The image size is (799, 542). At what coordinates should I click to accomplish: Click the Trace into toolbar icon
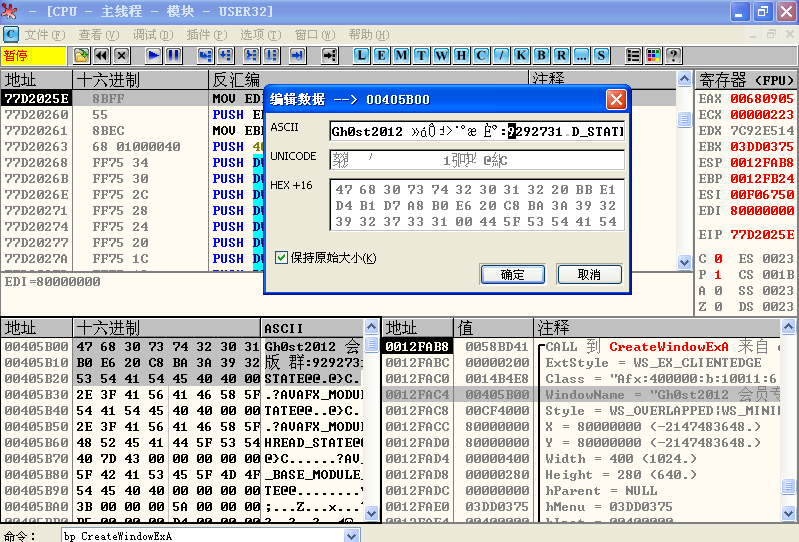[251, 55]
